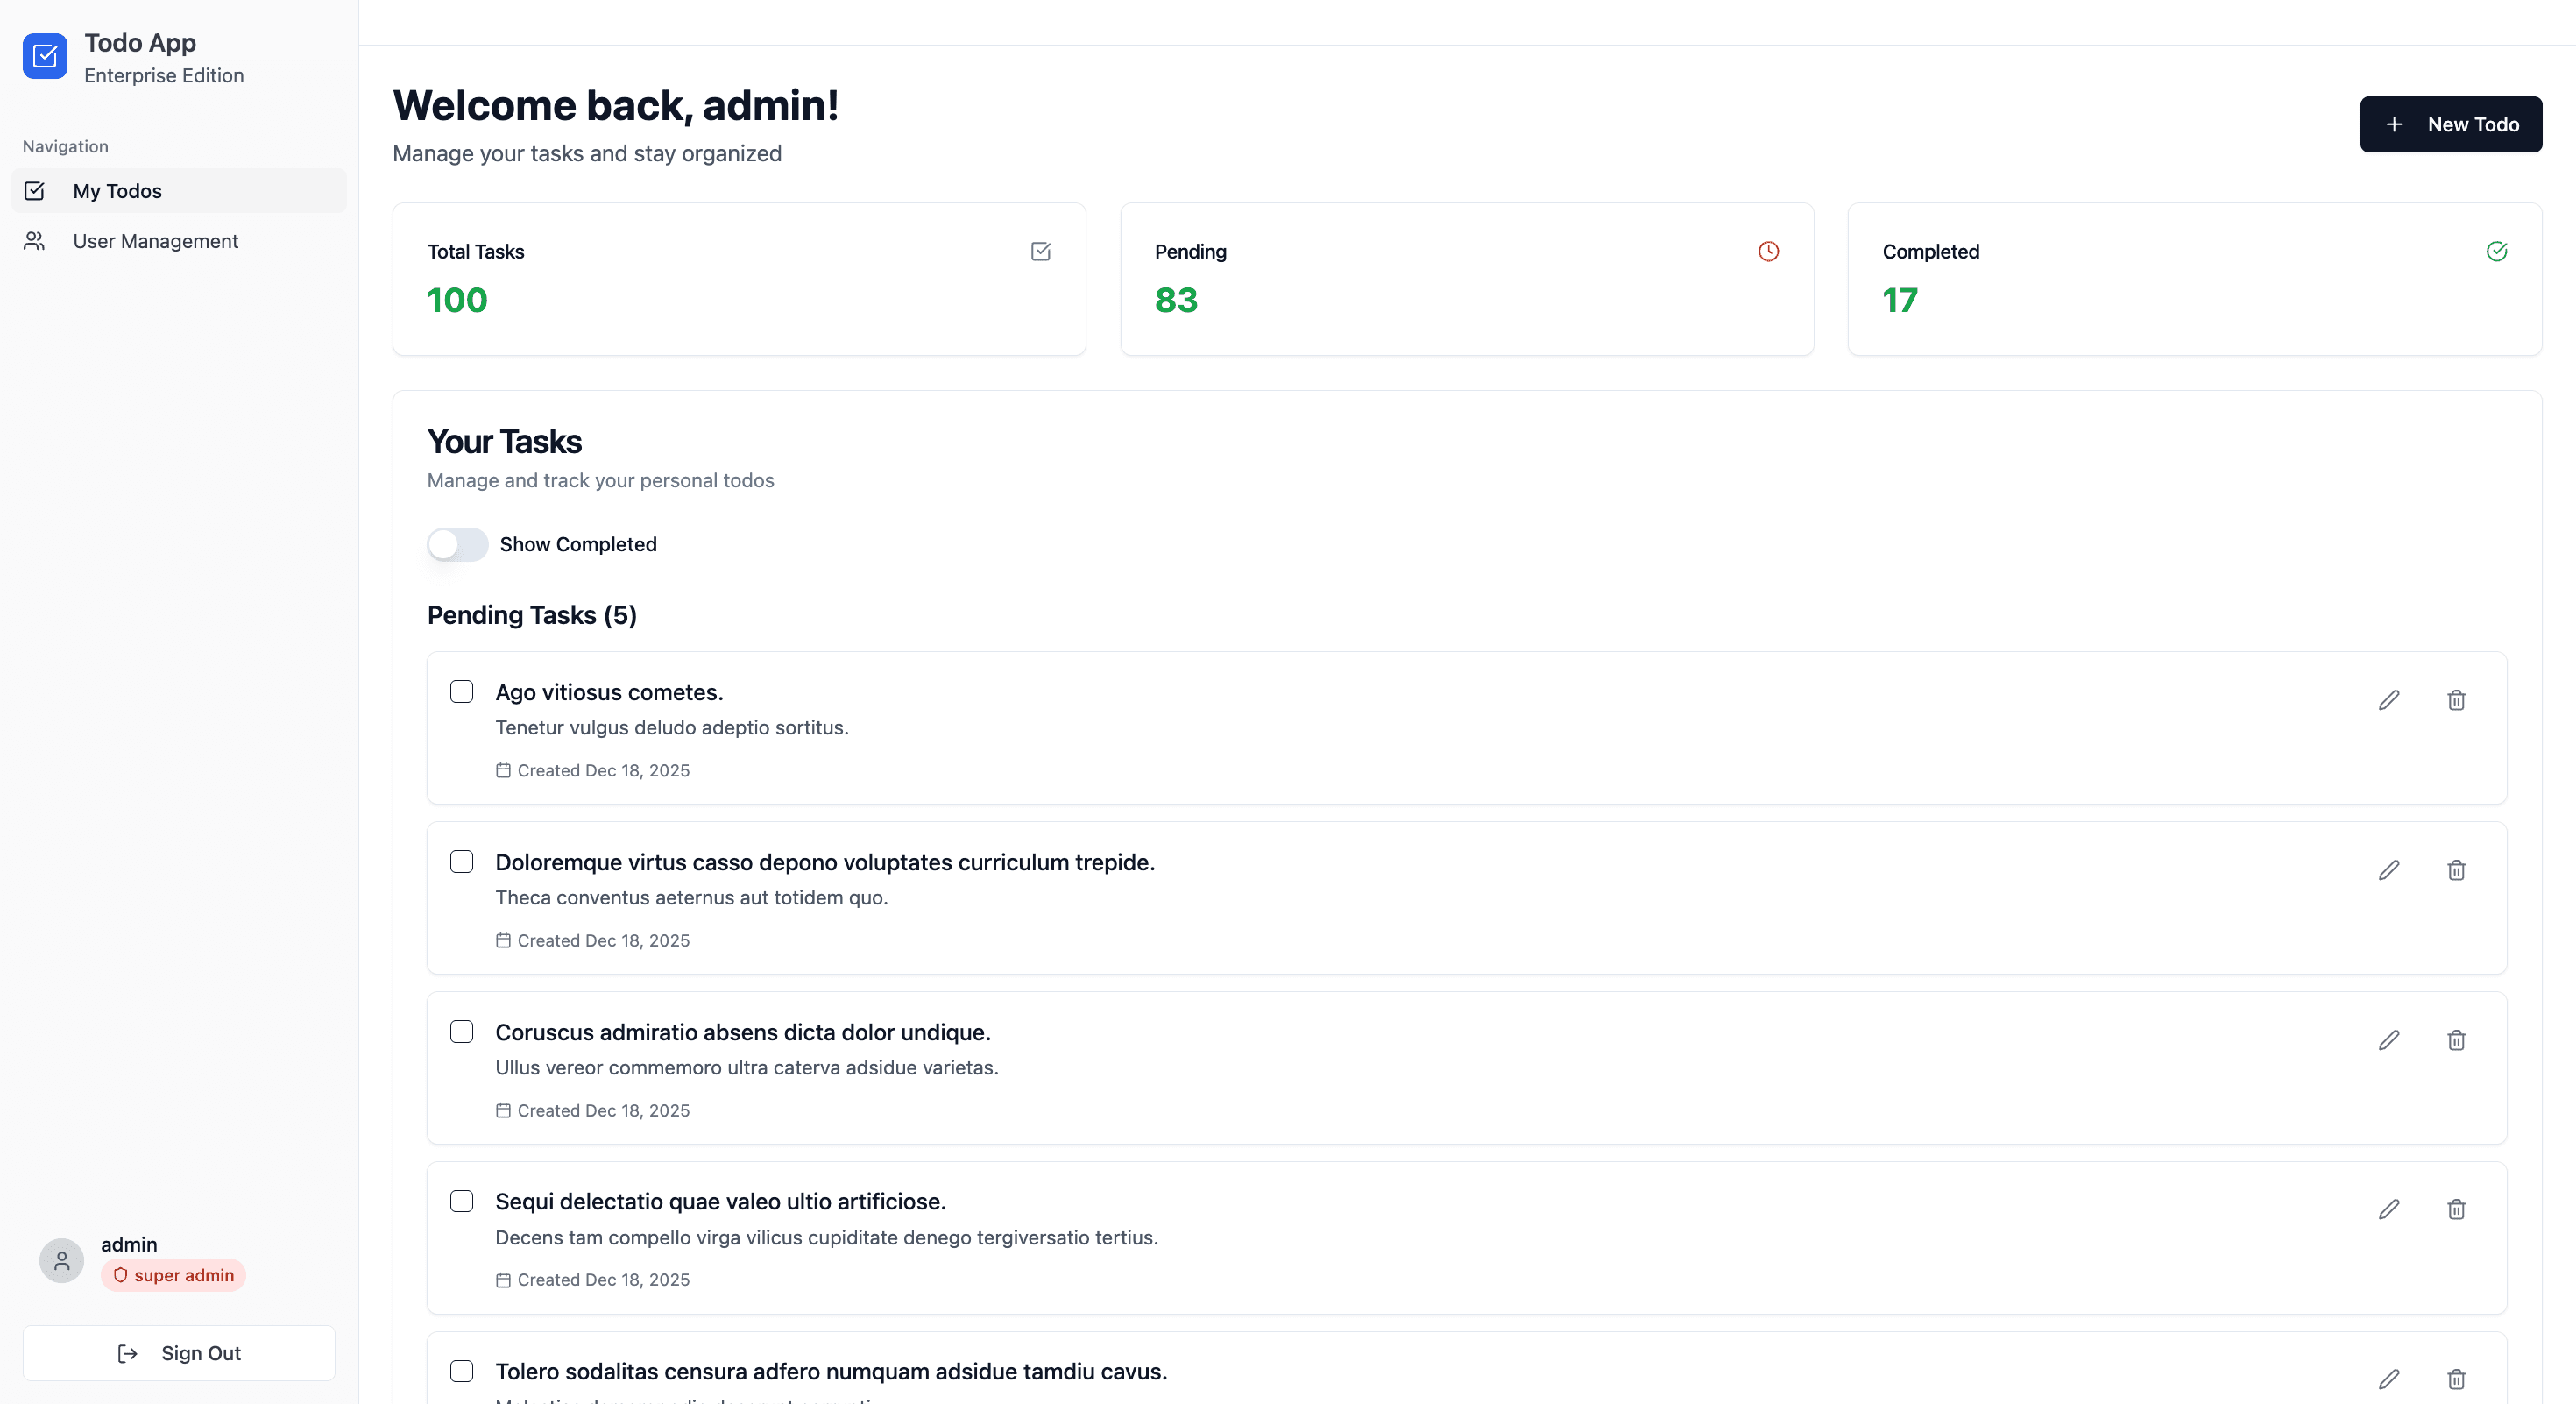Switch to the User Management section
2576x1404 pixels.
click(156, 241)
